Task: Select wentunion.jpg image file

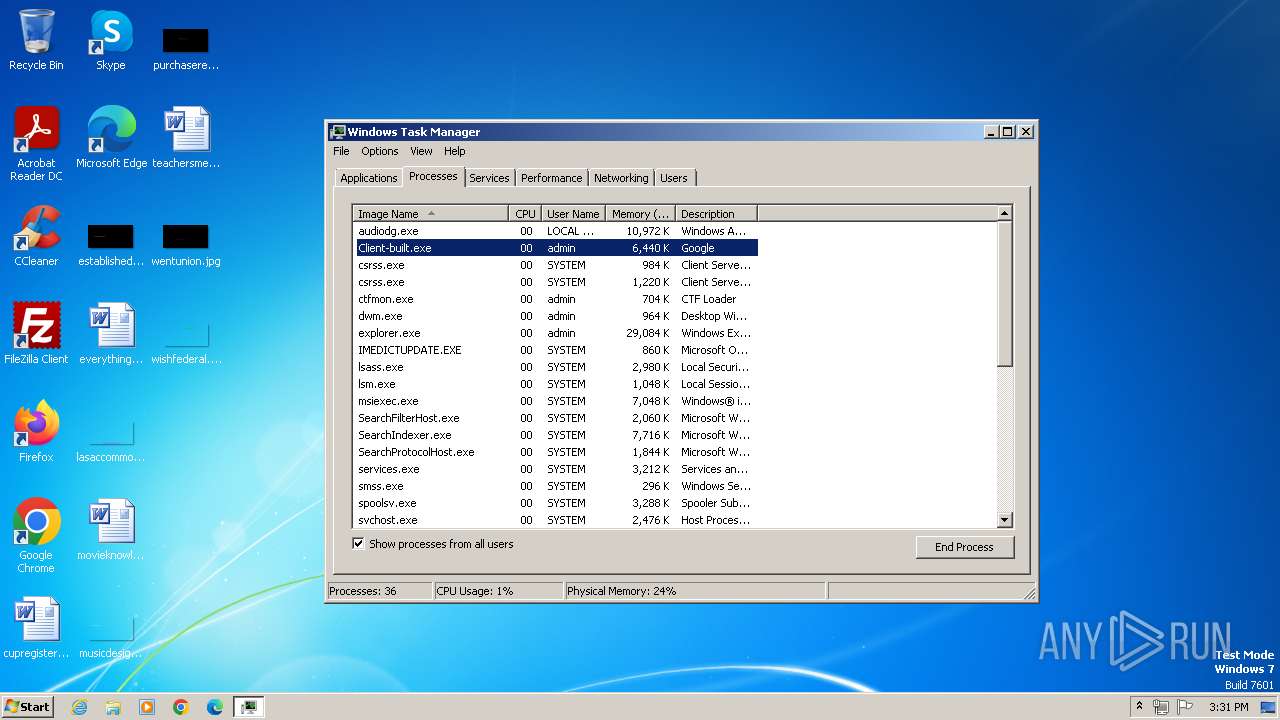Action: coord(186,244)
